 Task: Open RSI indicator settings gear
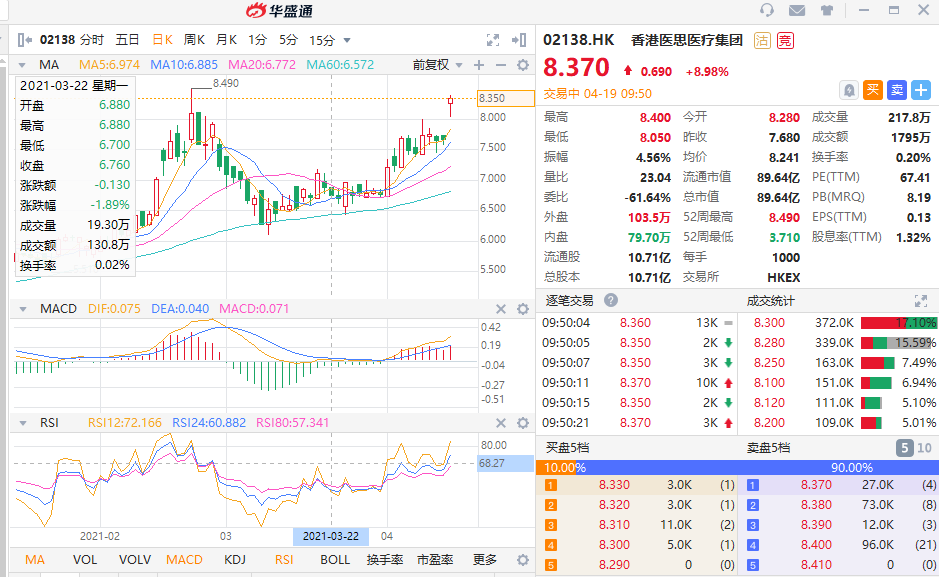(523, 423)
